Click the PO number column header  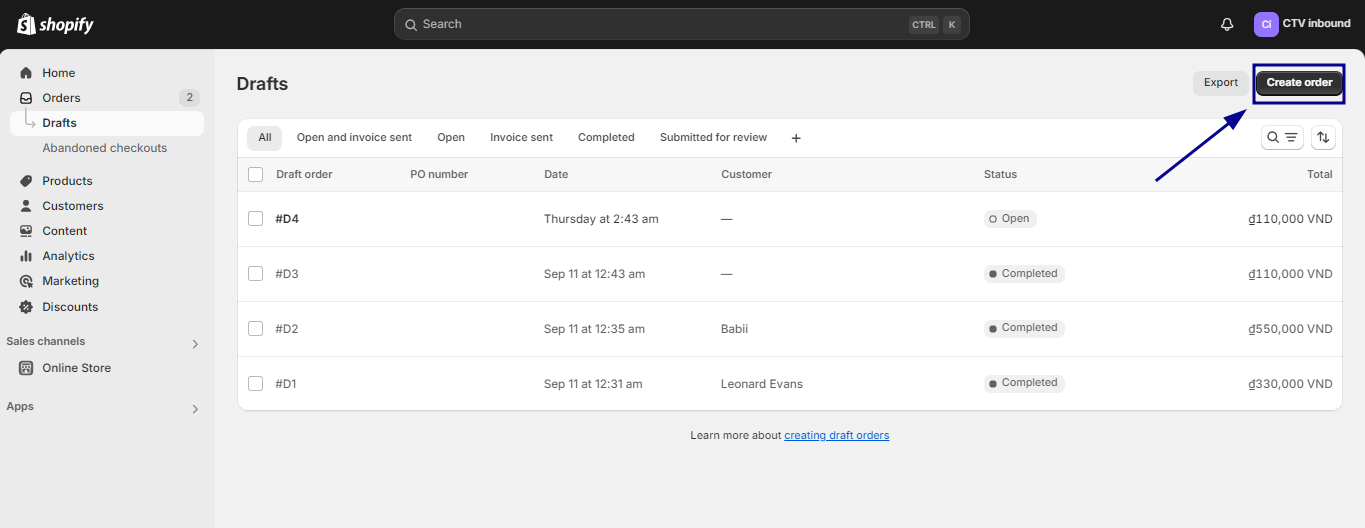439,174
